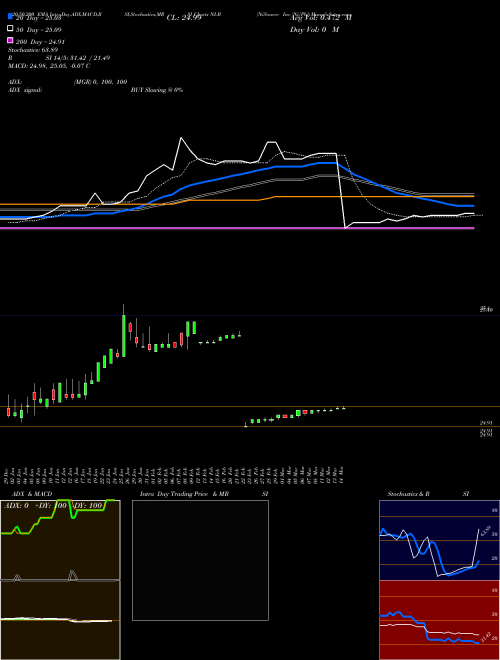
Task: Click the 'ADX signal:' label
Action: 25,90
